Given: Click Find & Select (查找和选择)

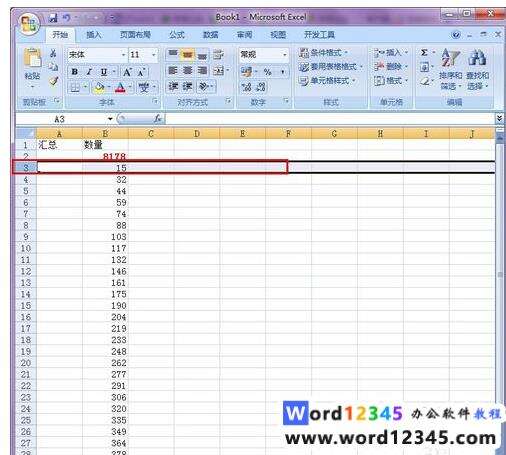Looking at the screenshot, I should 477,69.
